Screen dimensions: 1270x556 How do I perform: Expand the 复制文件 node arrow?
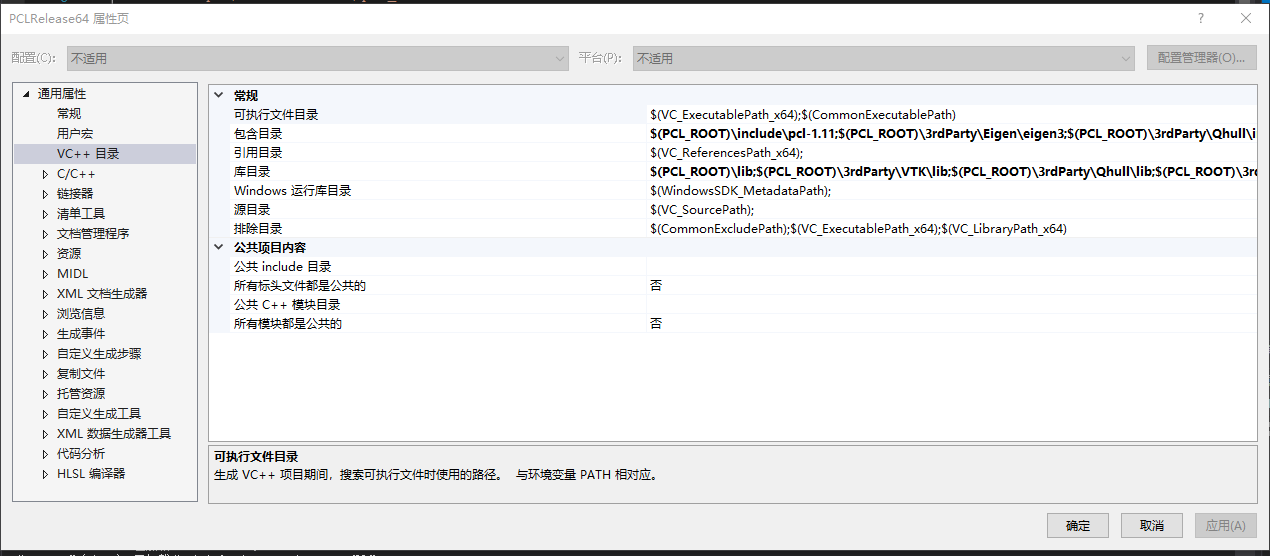click(x=45, y=374)
